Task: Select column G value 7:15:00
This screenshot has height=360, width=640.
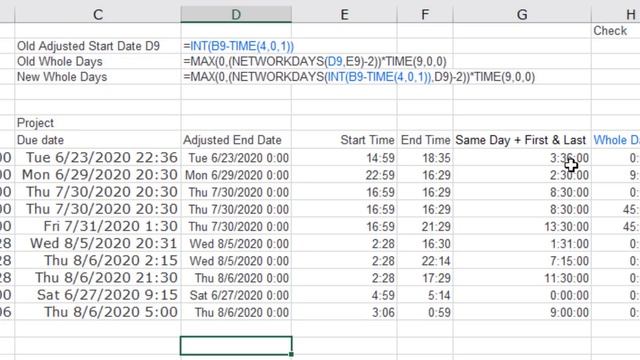Action: [569, 261]
